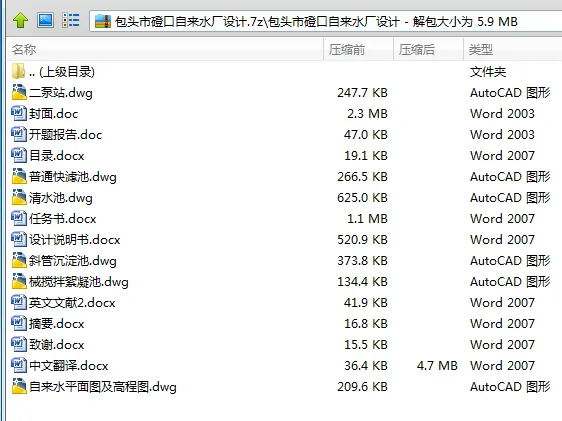Click the 4.7 MB compressed size value
562x421 pixels.
[437, 366]
